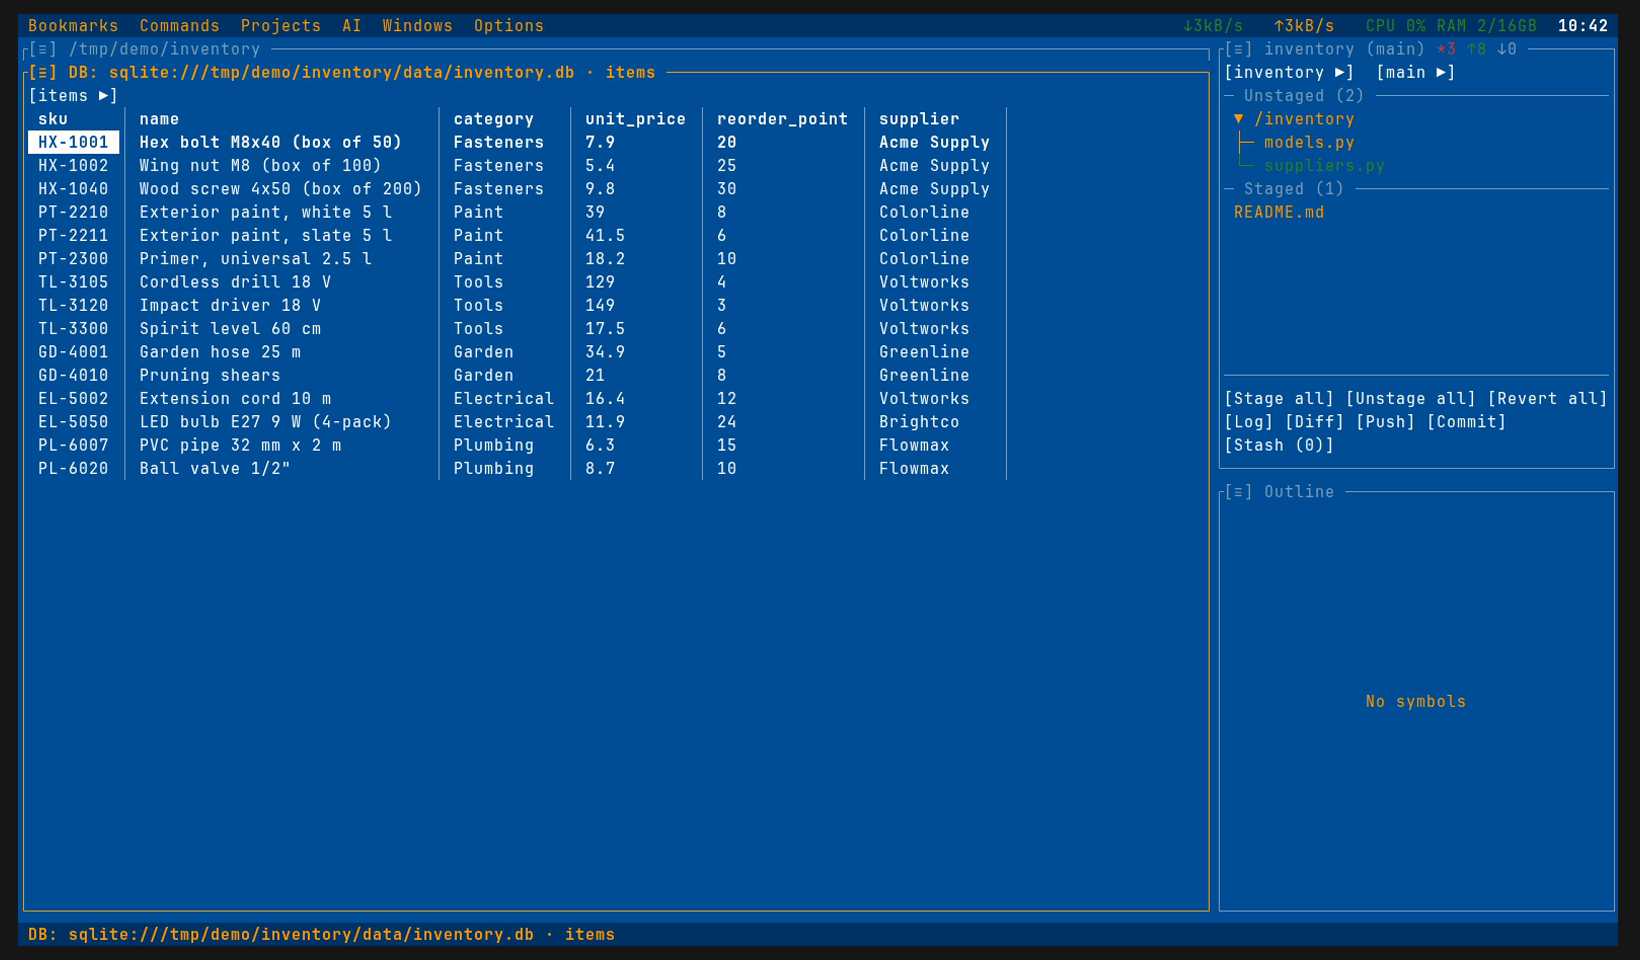Click the Commit button
The width and height of the screenshot is (1640, 960).
pos(1466,422)
